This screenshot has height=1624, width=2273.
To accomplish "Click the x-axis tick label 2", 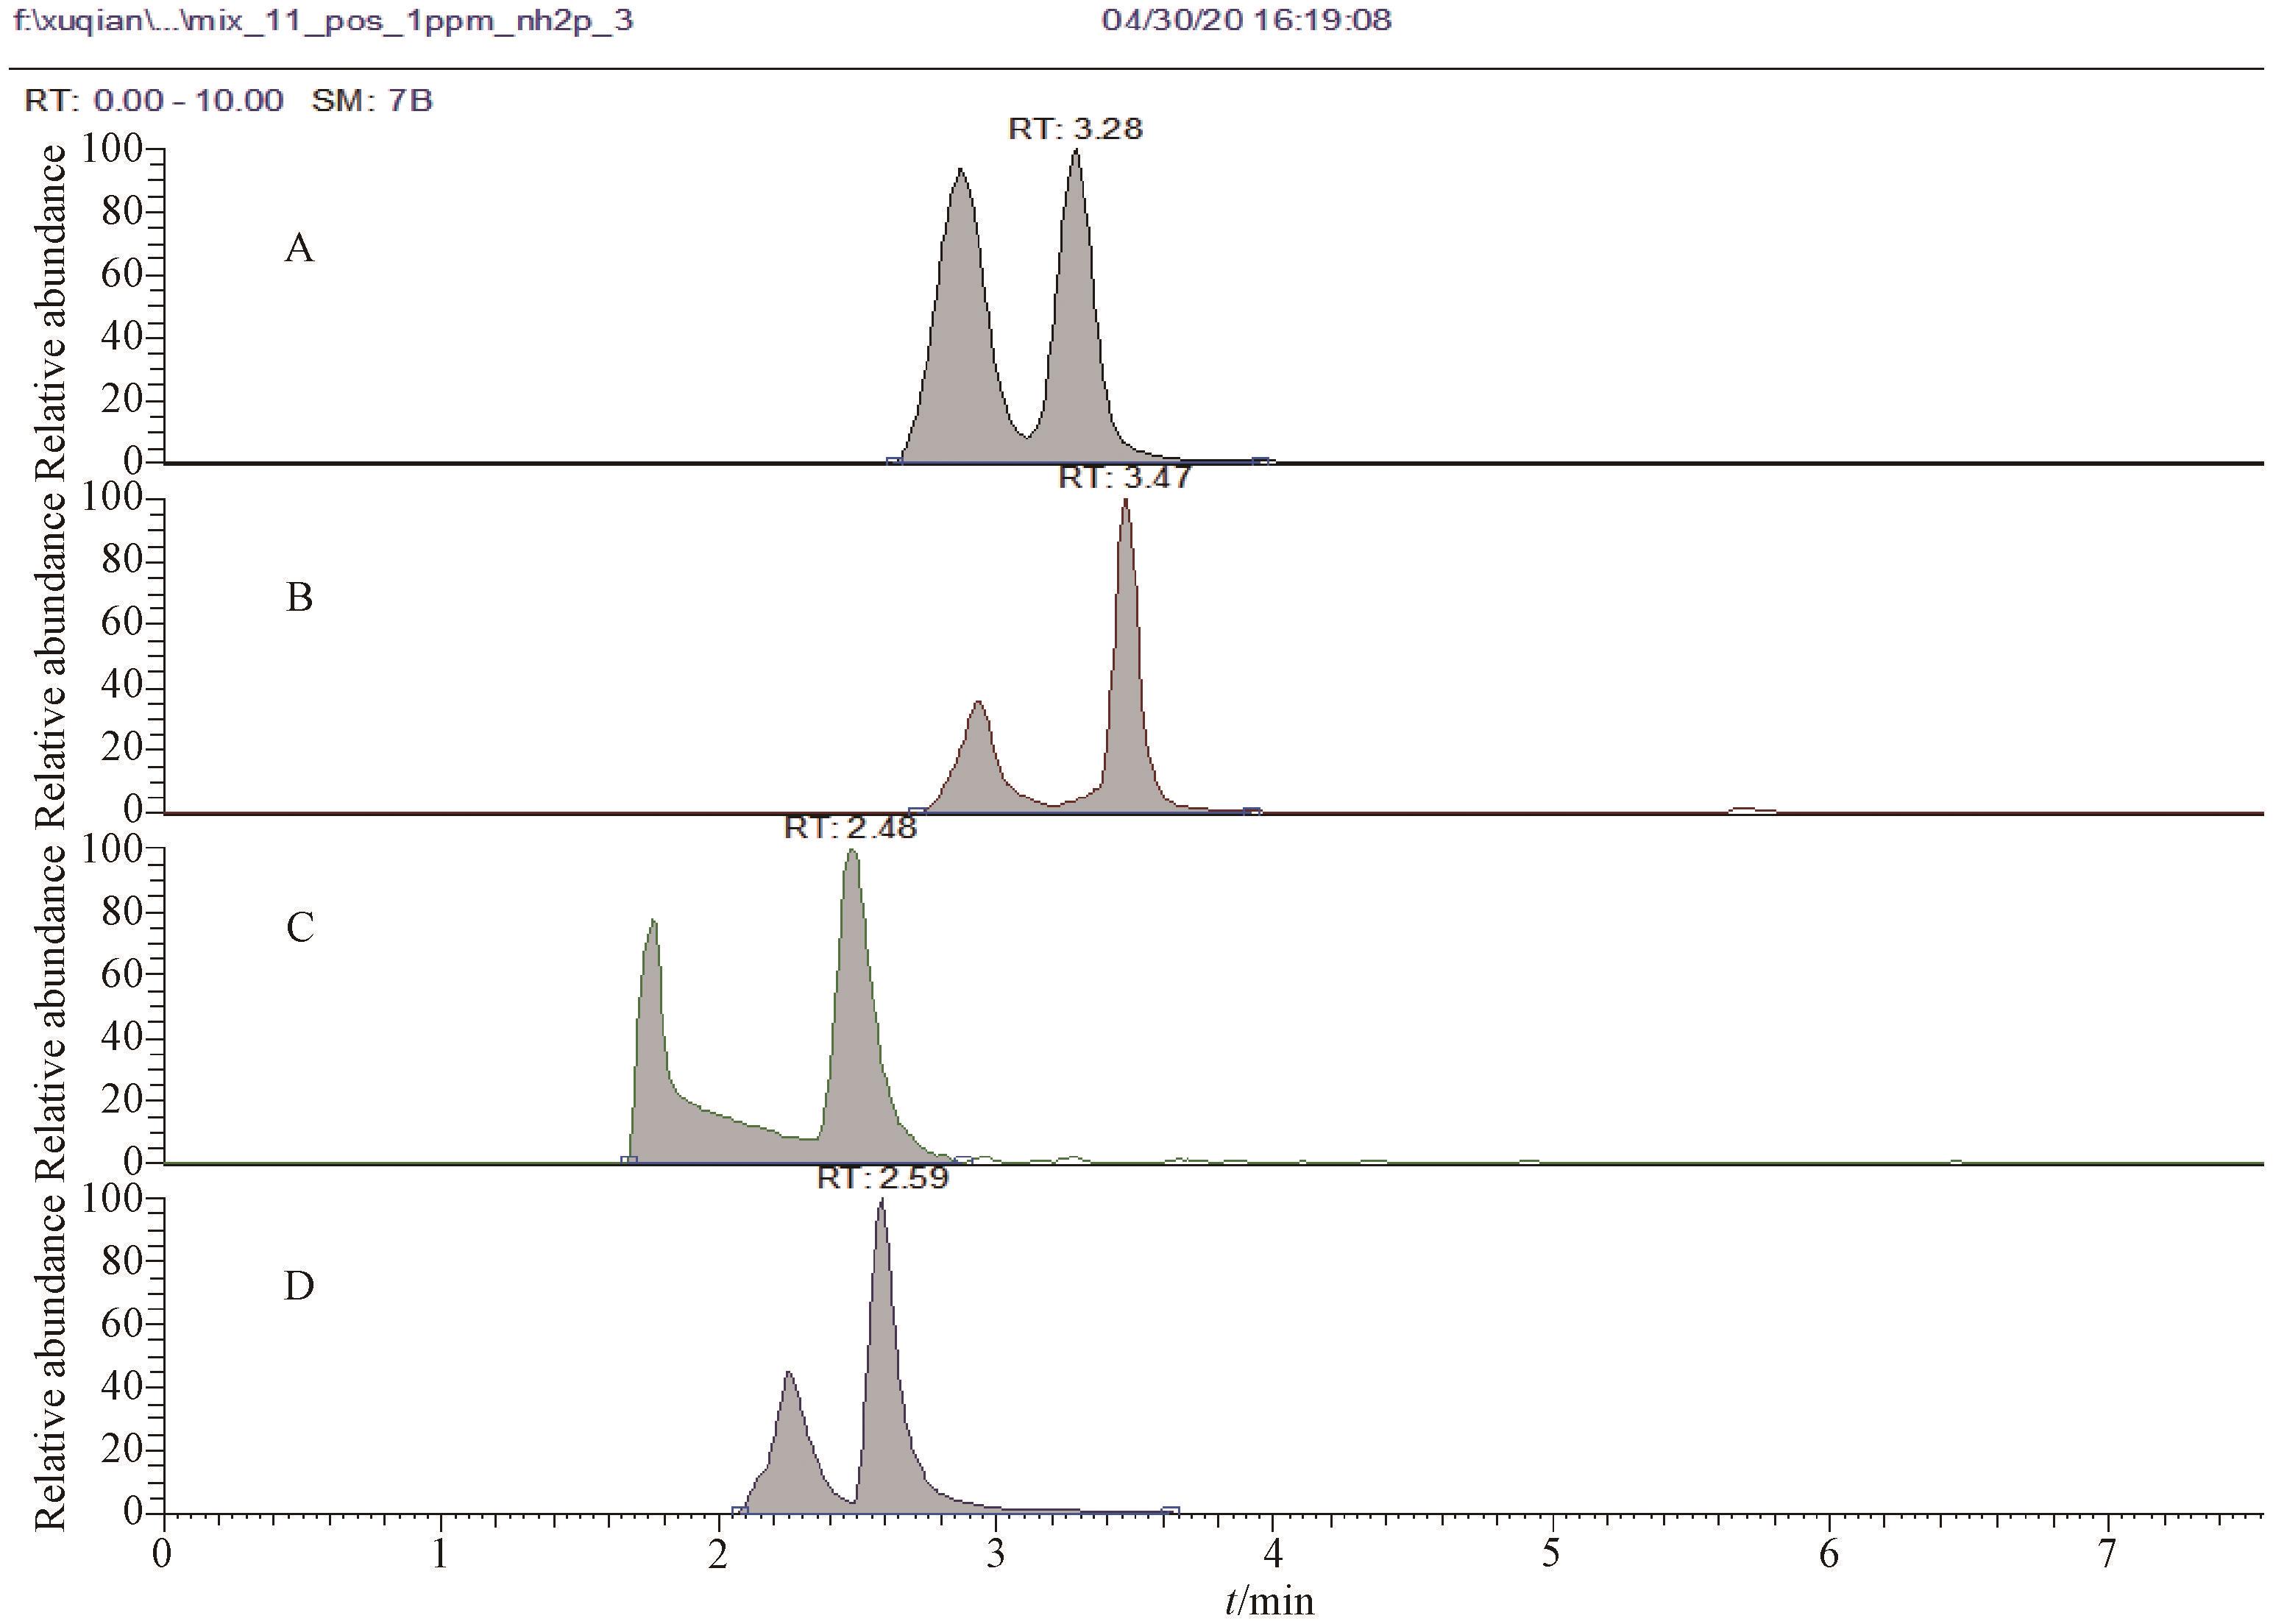I will coord(717,1554).
